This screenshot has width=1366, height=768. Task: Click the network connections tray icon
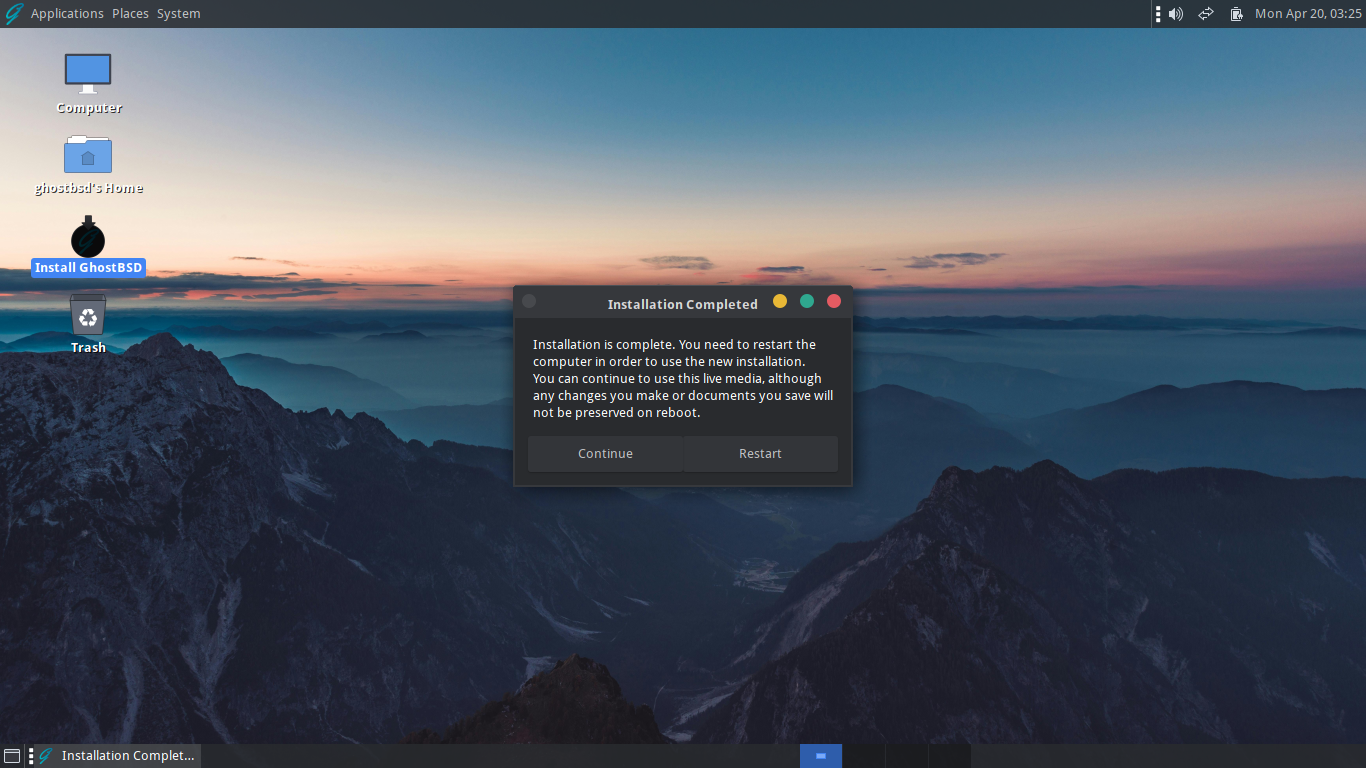(1205, 13)
